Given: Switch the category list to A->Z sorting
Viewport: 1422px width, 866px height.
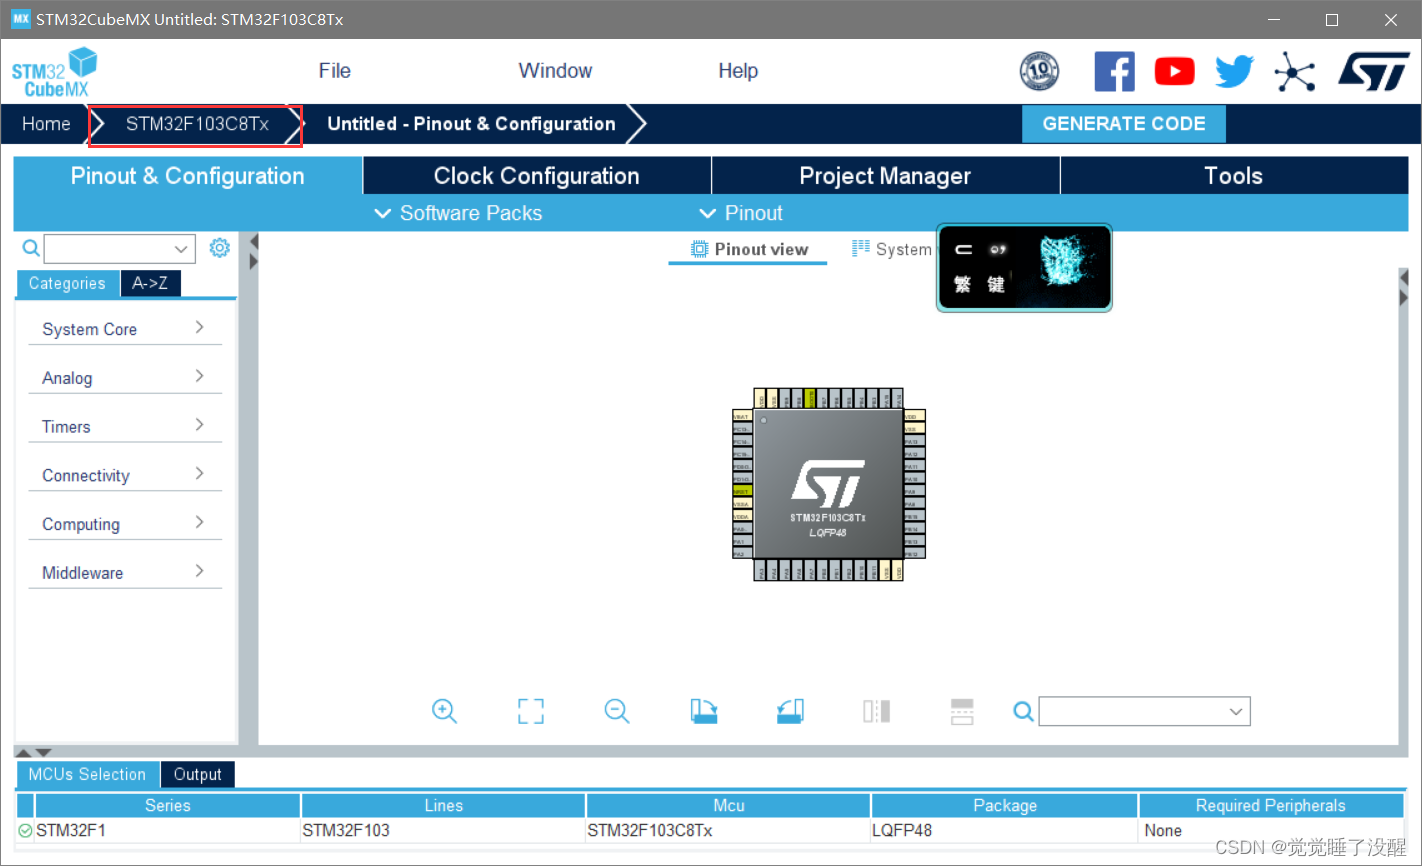Looking at the screenshot, I should click(x=150, y=283).
